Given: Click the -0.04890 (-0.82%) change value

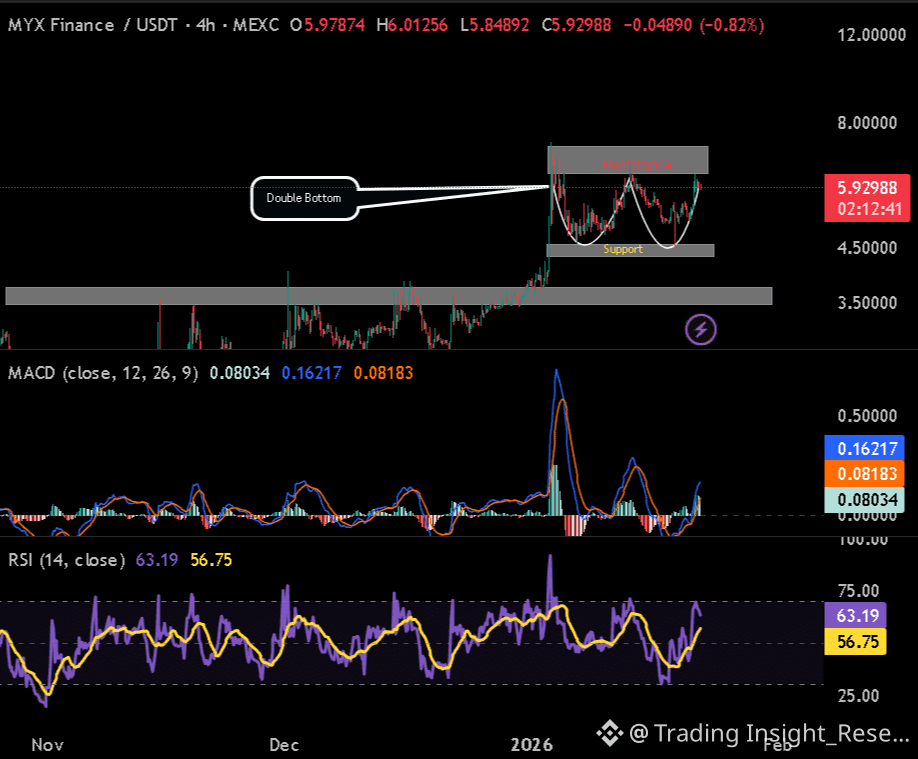Looking at the screenshot, I should coord(694,25).
